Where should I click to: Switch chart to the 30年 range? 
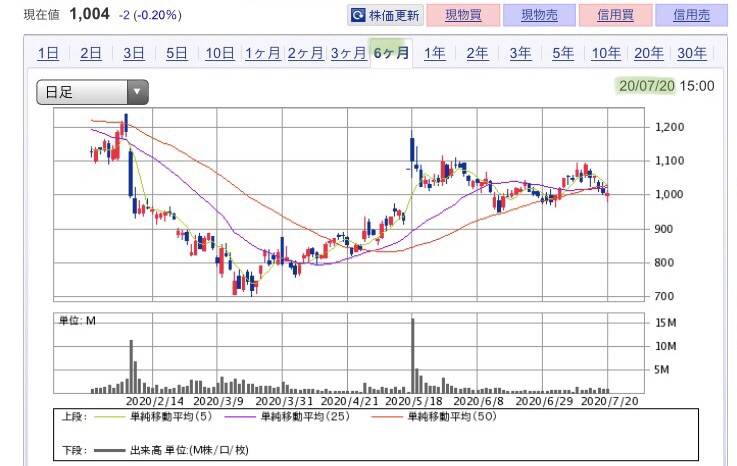[x=692, y=53]
